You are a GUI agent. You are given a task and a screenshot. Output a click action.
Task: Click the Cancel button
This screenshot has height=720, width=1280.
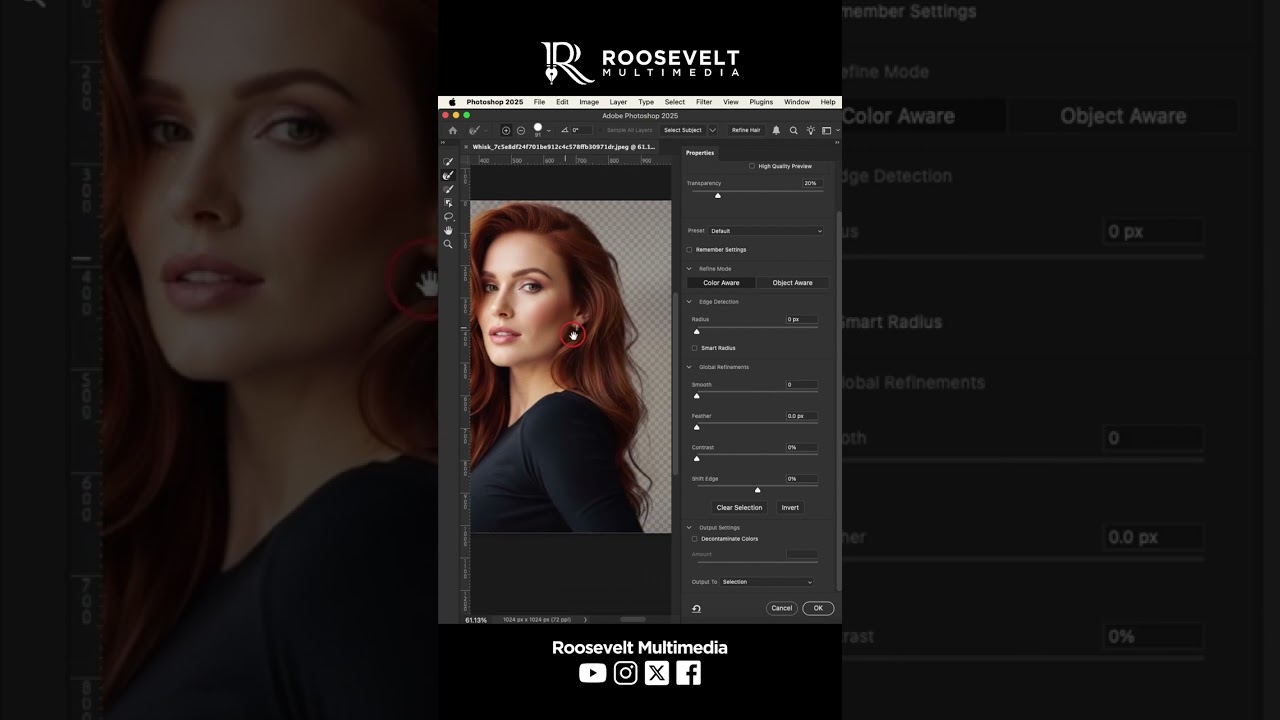point(782,608)
